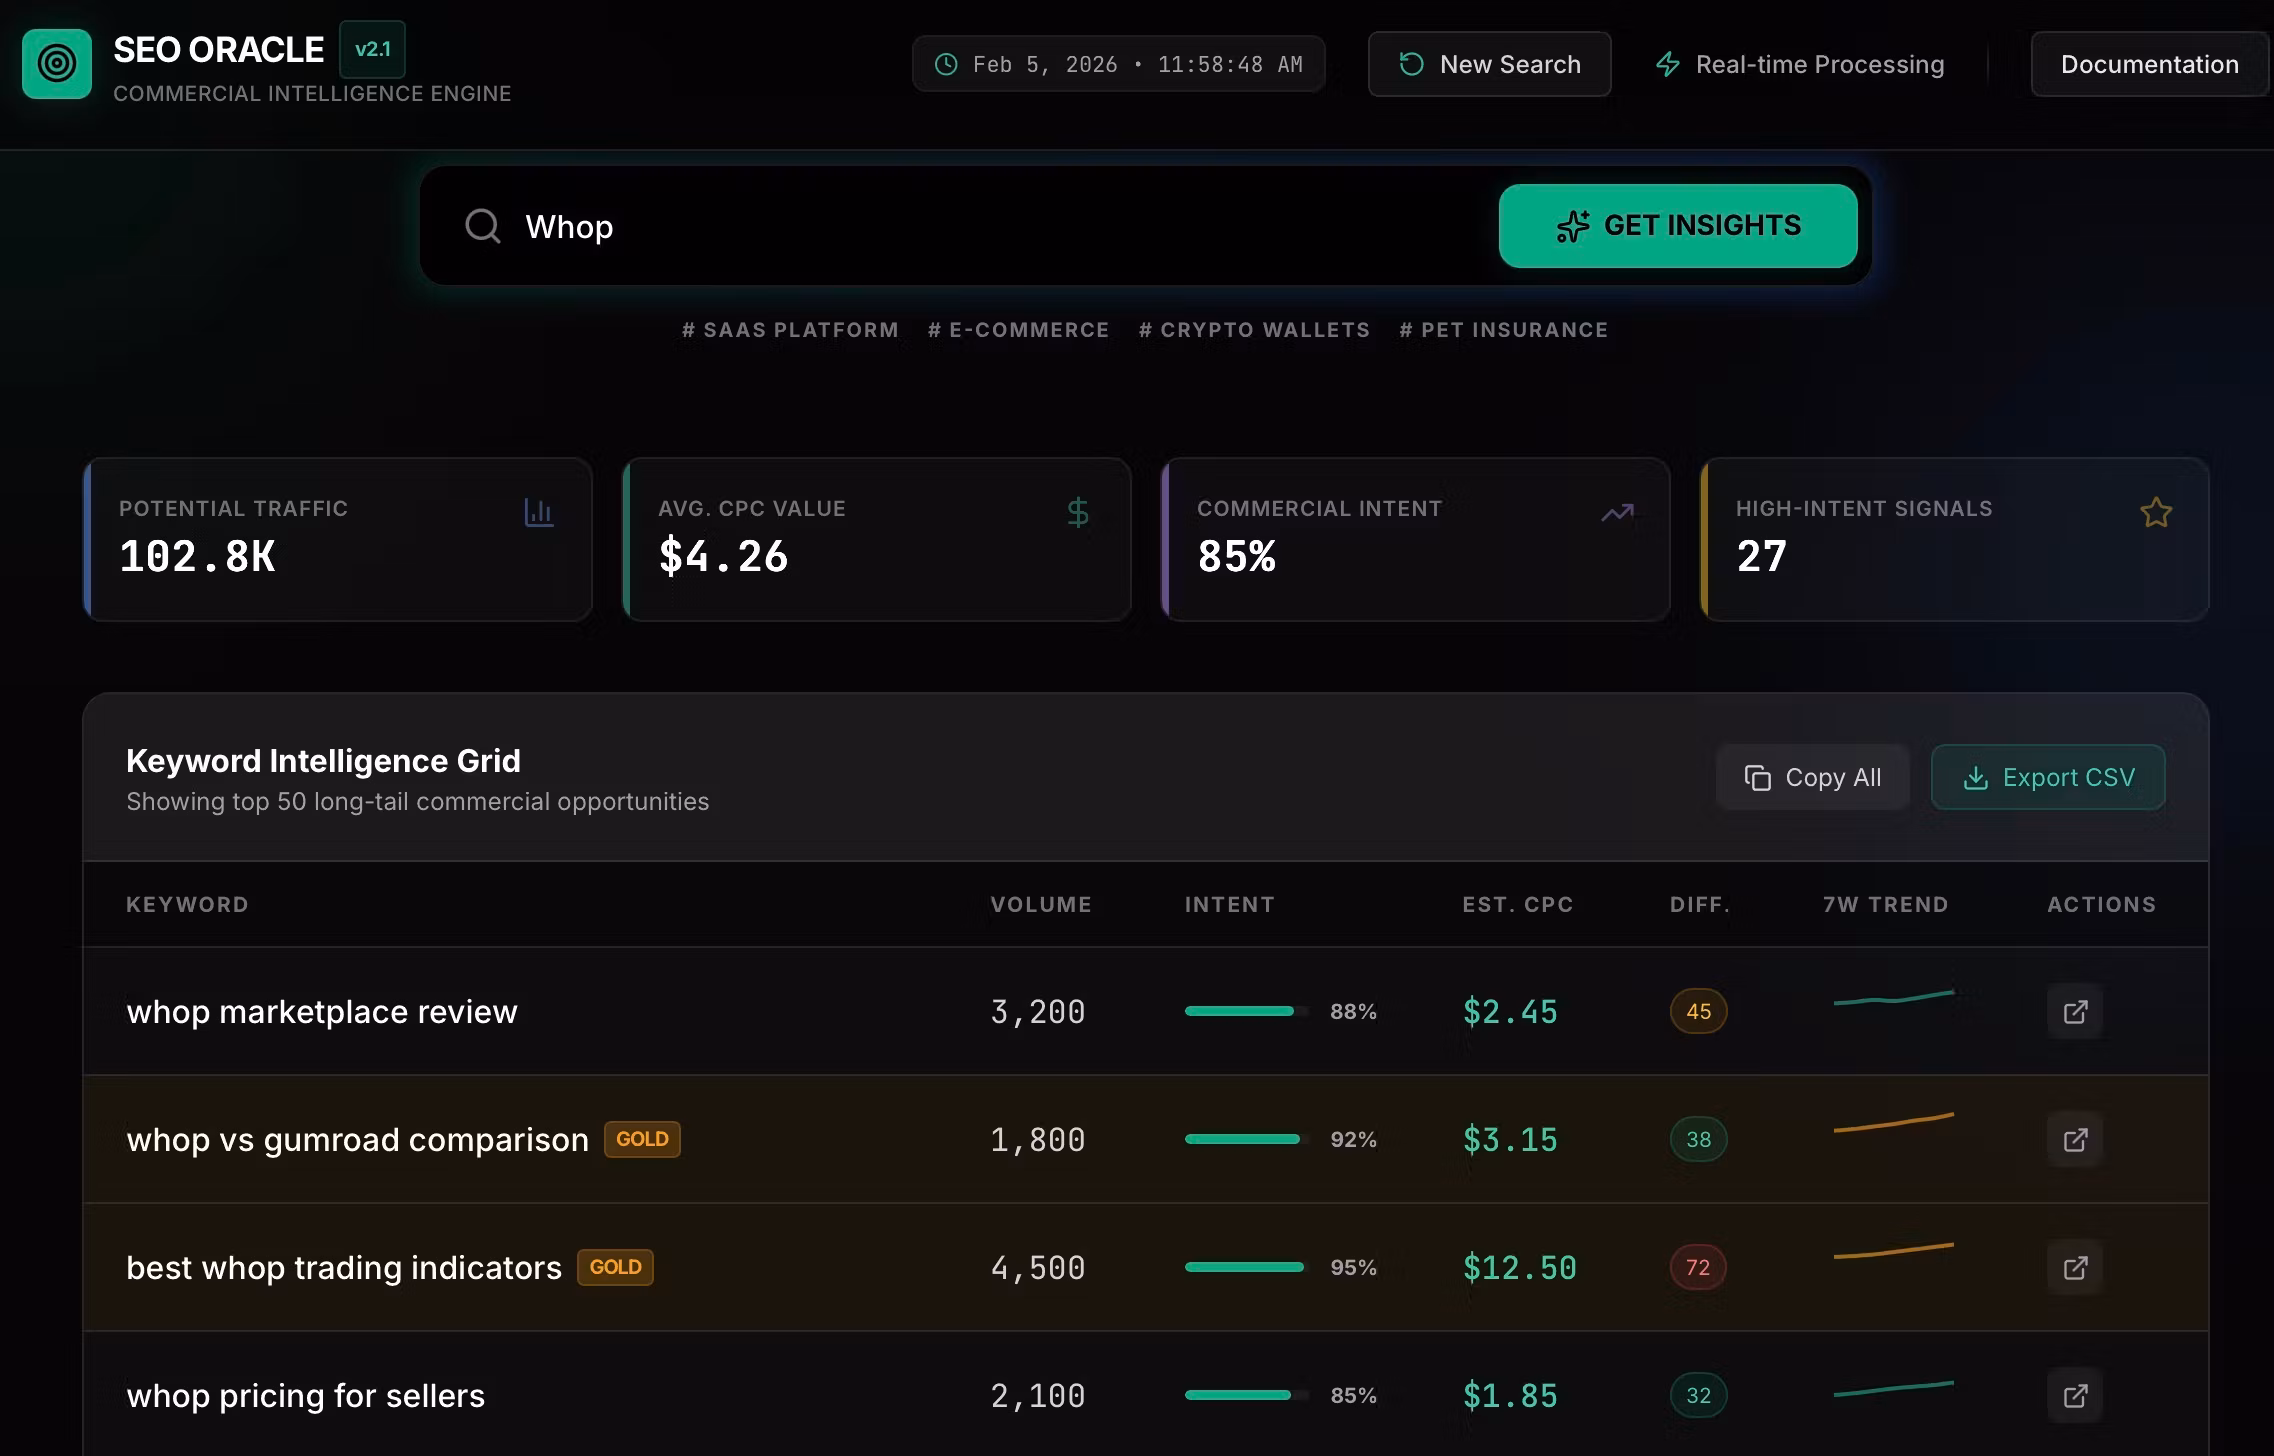
Task: Click volume value 2,100
Action: tap(1038, 1395)
